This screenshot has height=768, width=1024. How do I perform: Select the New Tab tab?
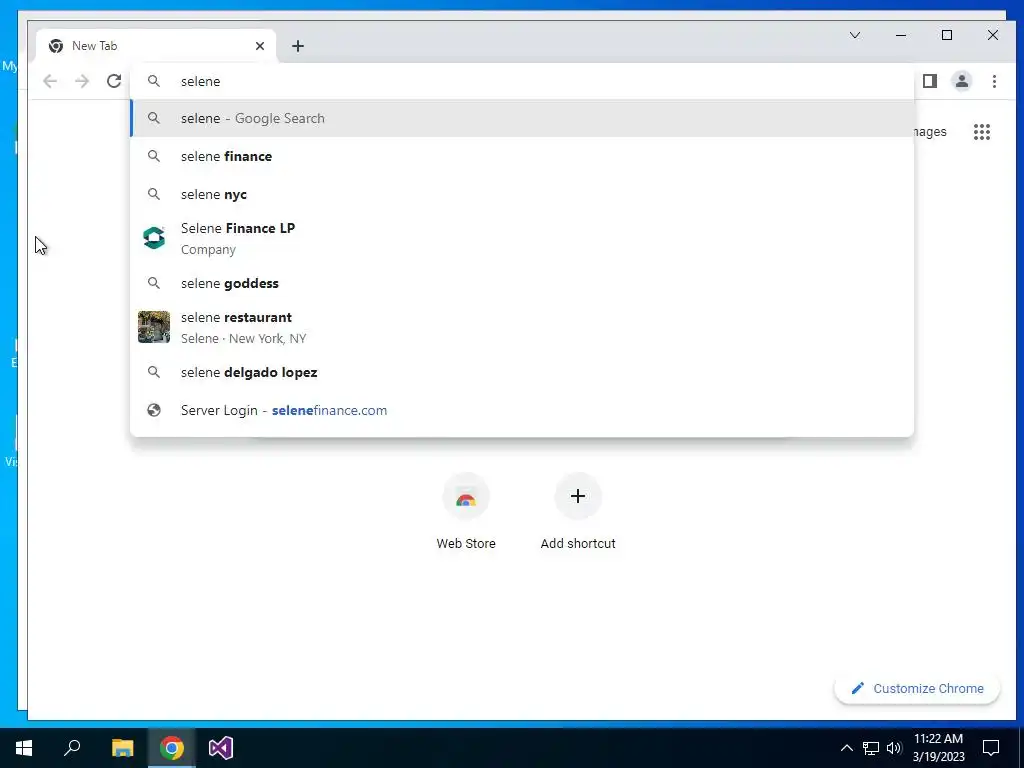[157, 46]
